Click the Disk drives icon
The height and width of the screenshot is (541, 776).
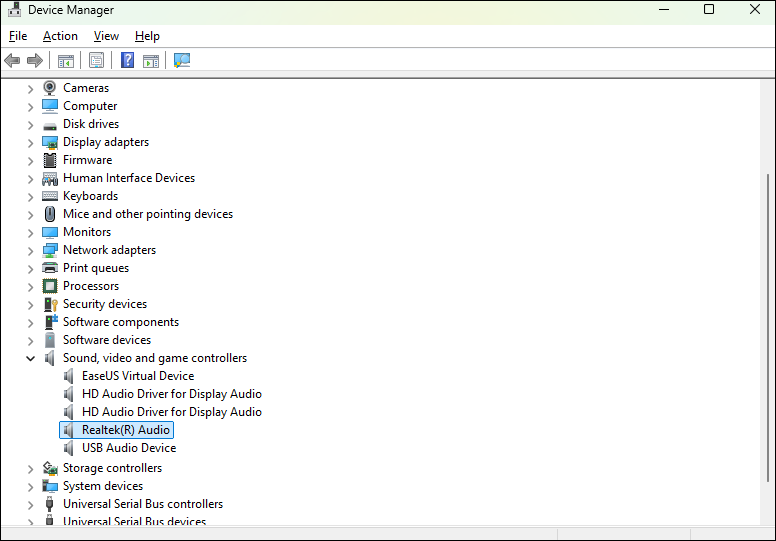click(49, 126)
